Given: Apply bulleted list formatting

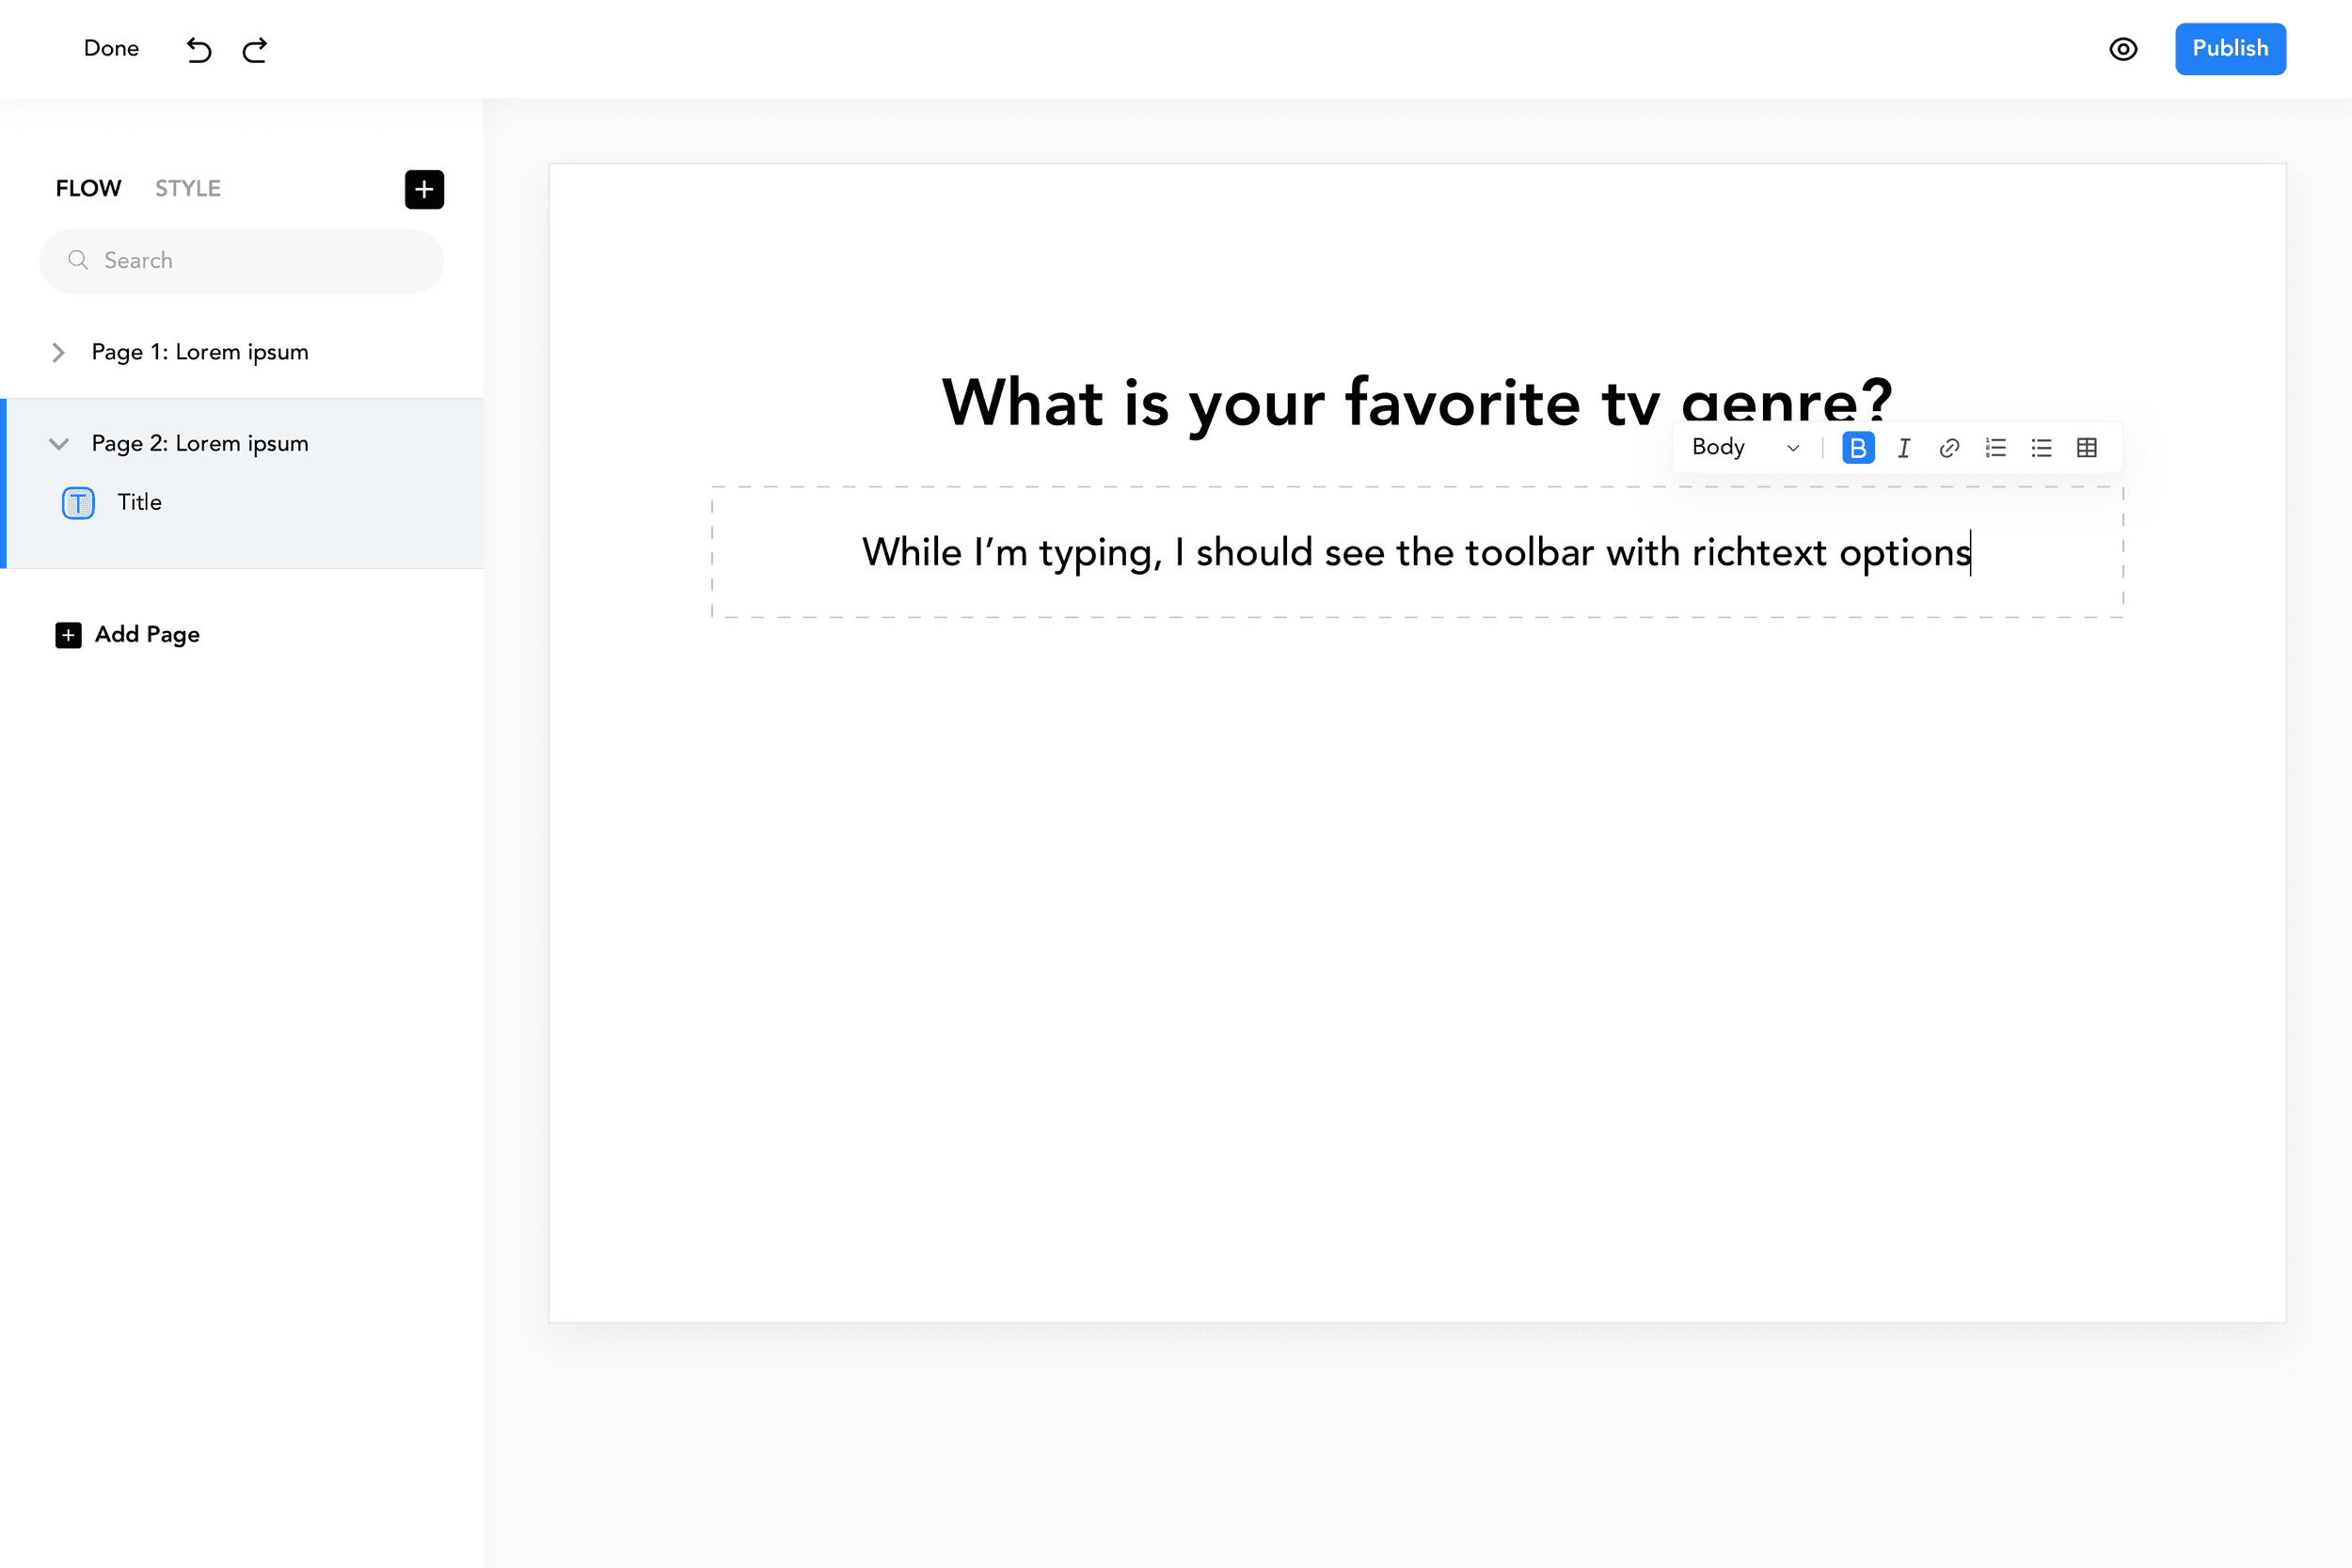Looking at the screenshot, I should pos(2041,448).
